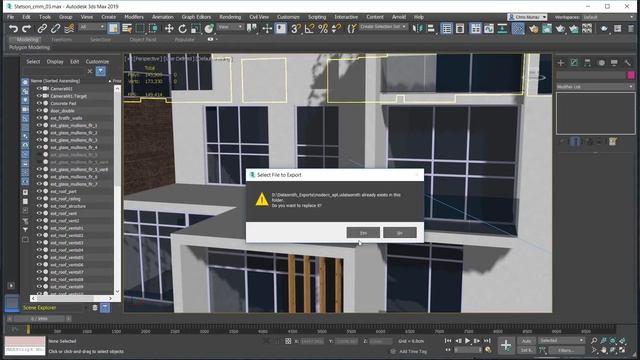Select the Rectangular Selection Region tool

tap(140, 29)
